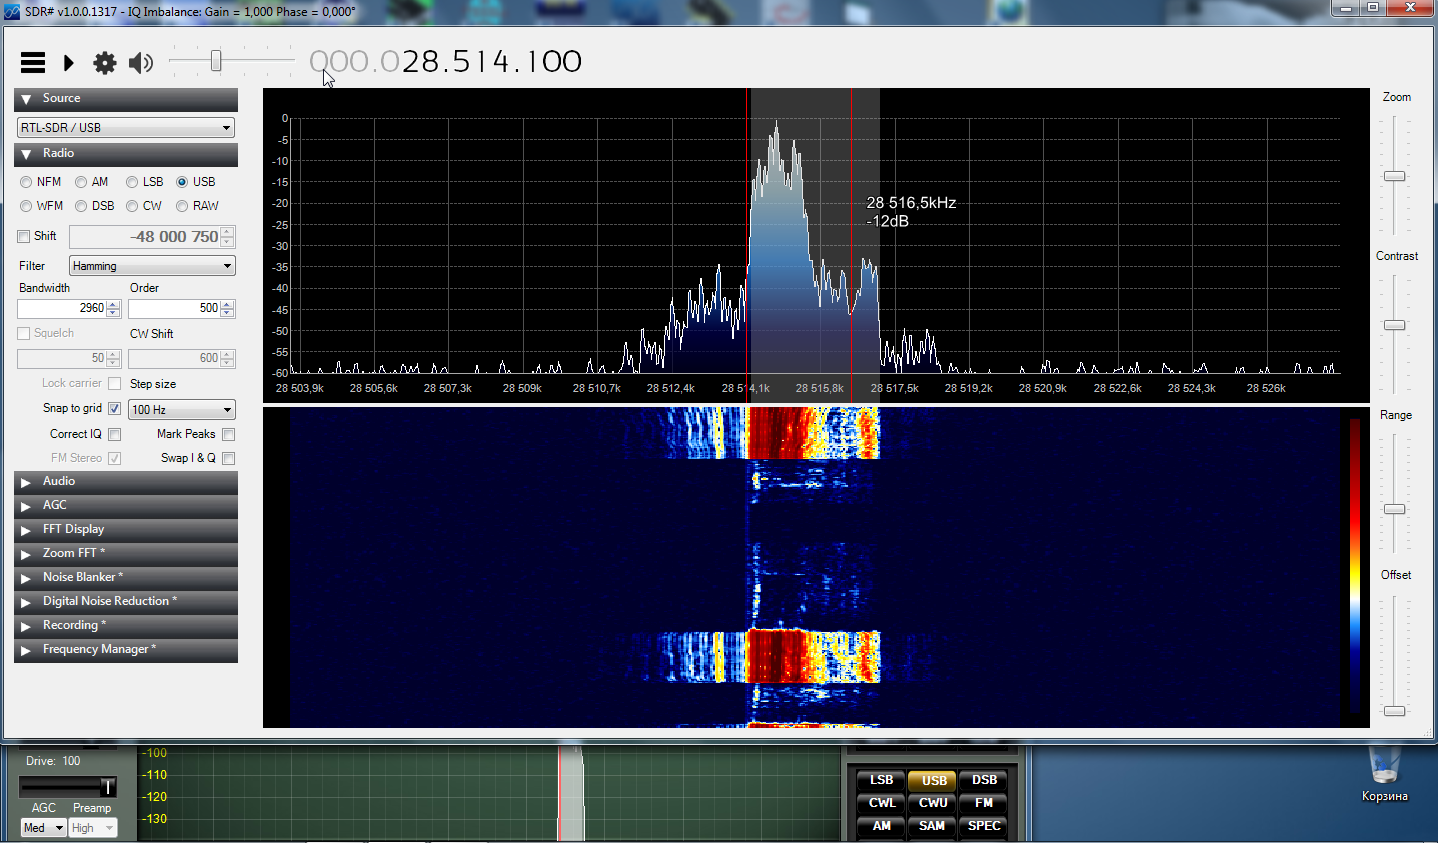The width and height of the screenshot is (1438, 843).
Task: Expand the Audio panel
Action: tap(27, 482)
